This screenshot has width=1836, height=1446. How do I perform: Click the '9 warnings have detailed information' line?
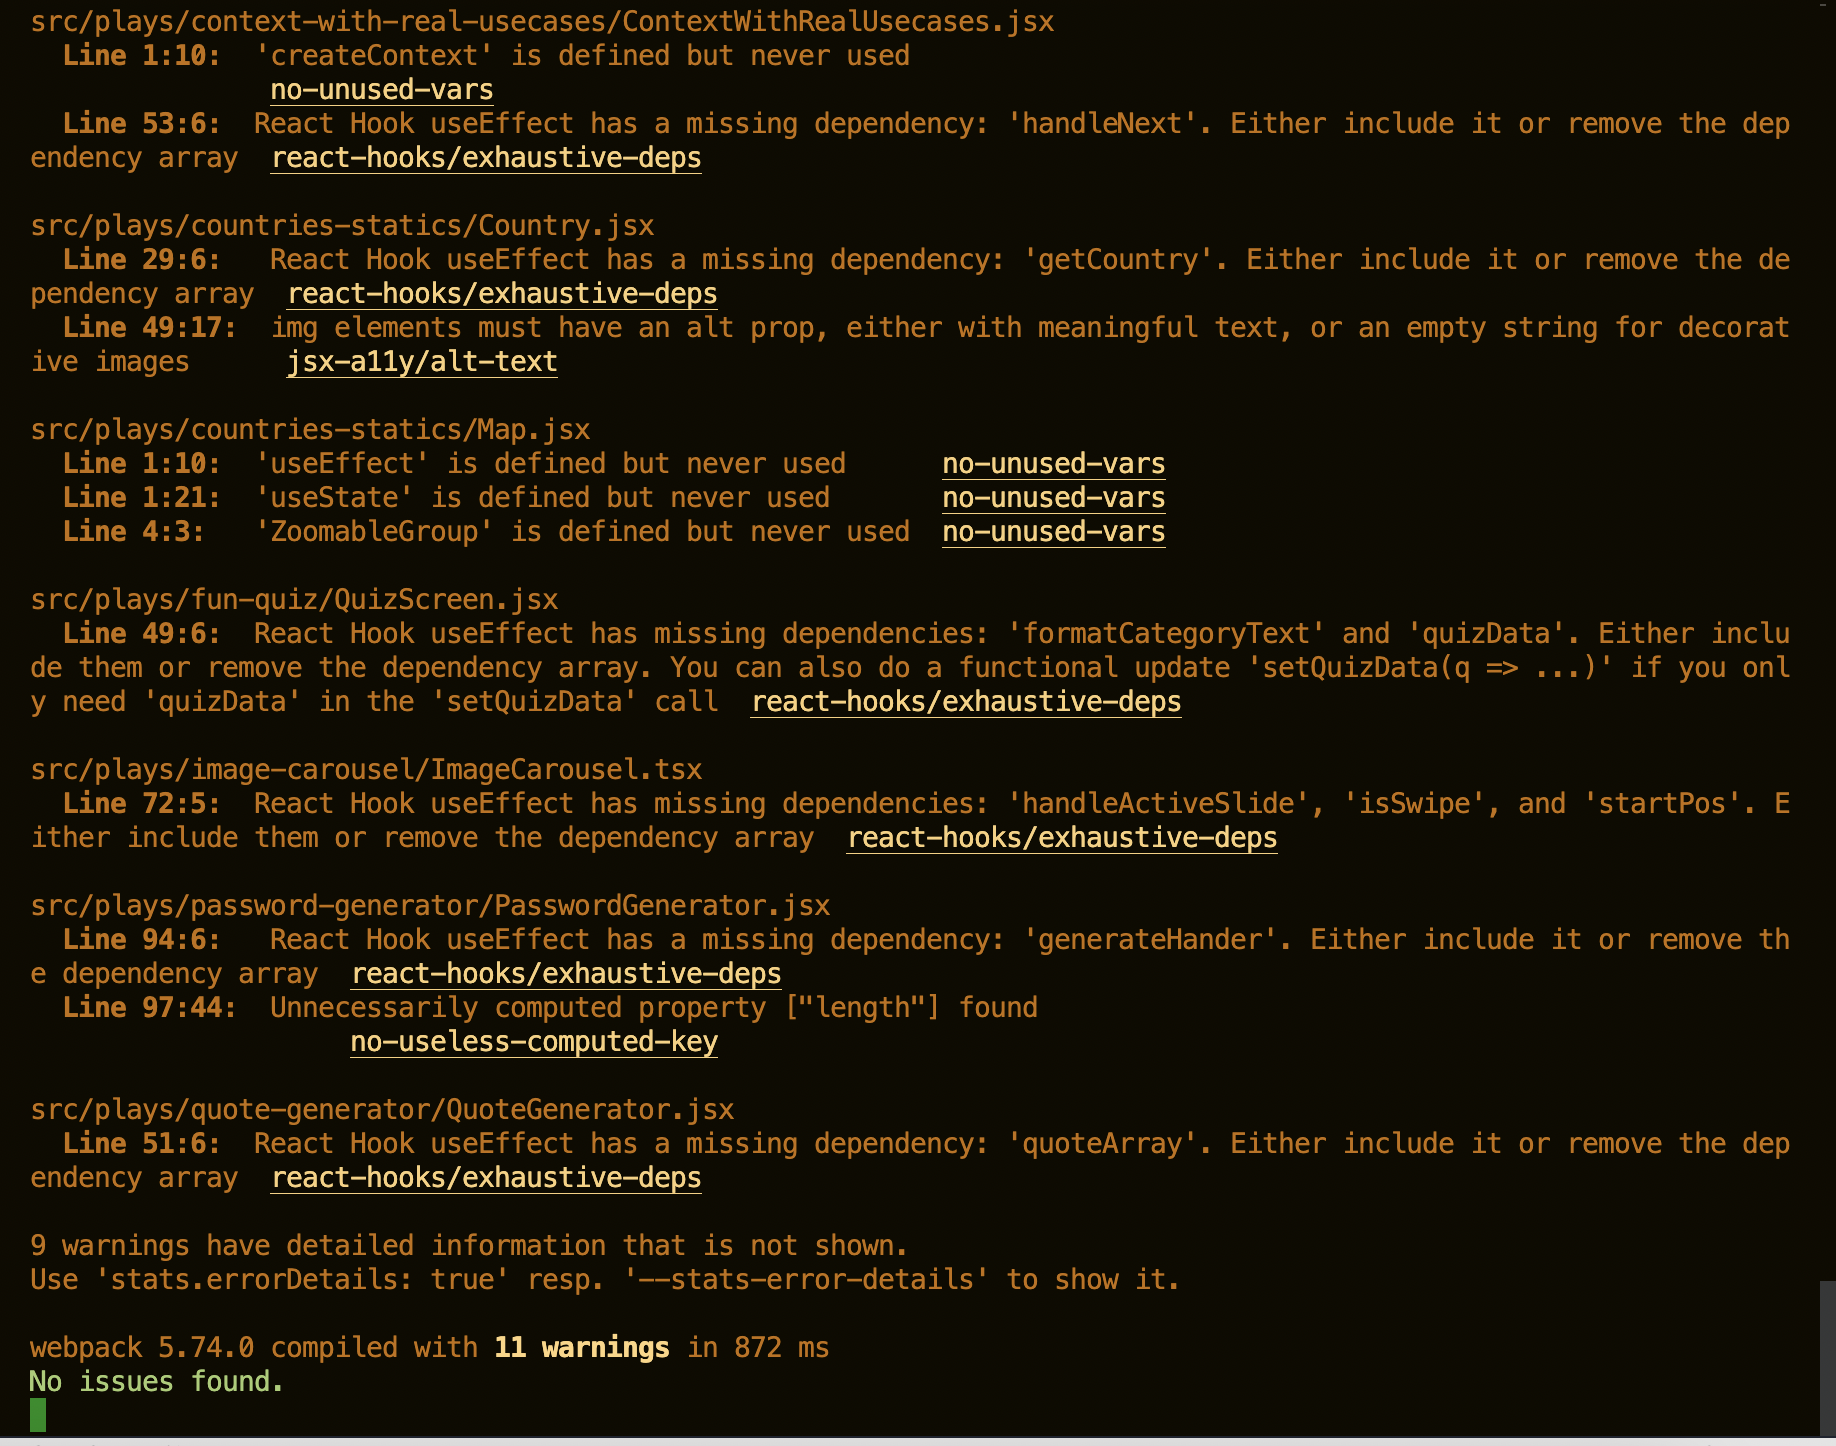pyautogui.click(x=469, y=1246)
